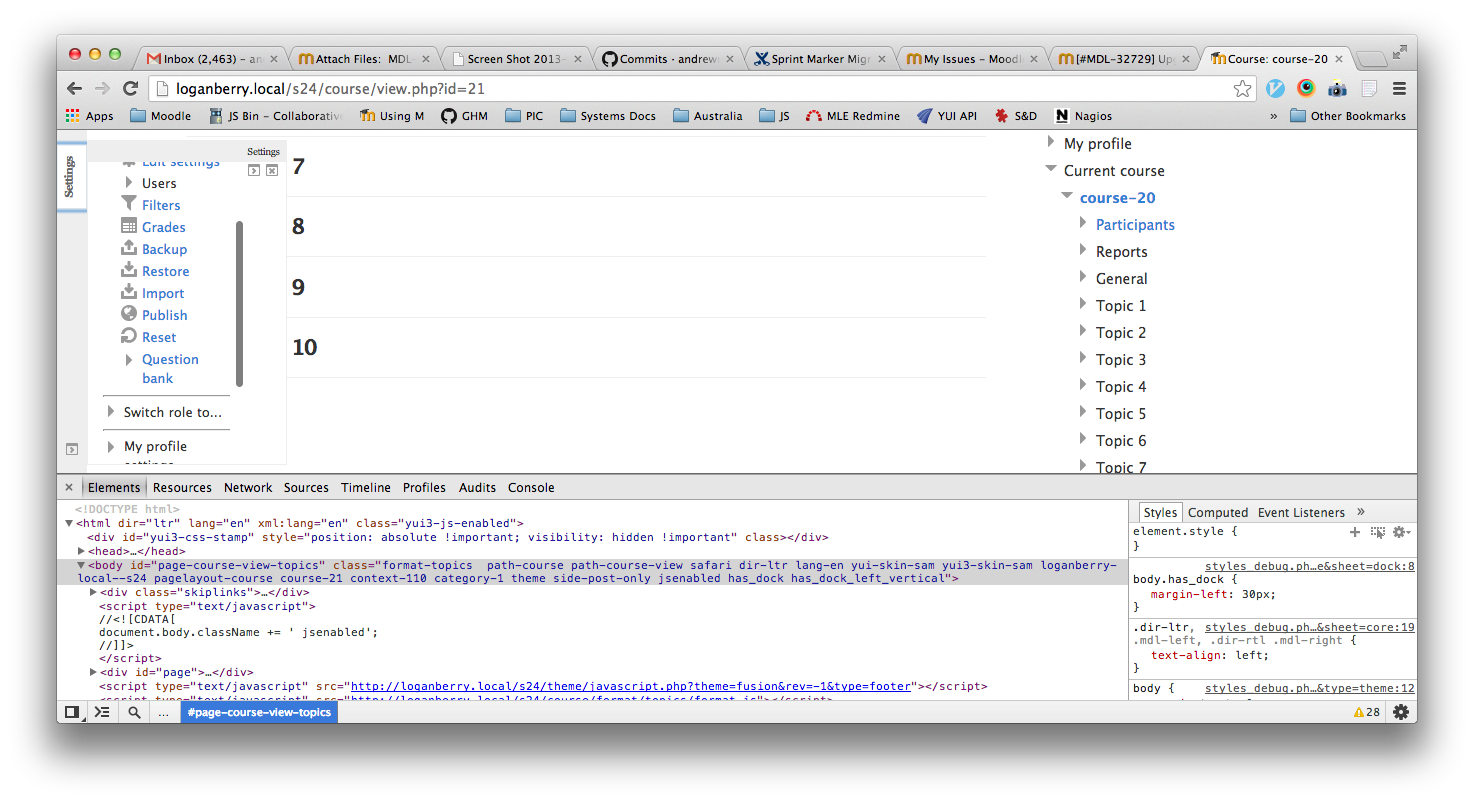The image size is (1474, 802).
Task: Open the Other Bookmarks folder
Action: (x=1348, y=116)
